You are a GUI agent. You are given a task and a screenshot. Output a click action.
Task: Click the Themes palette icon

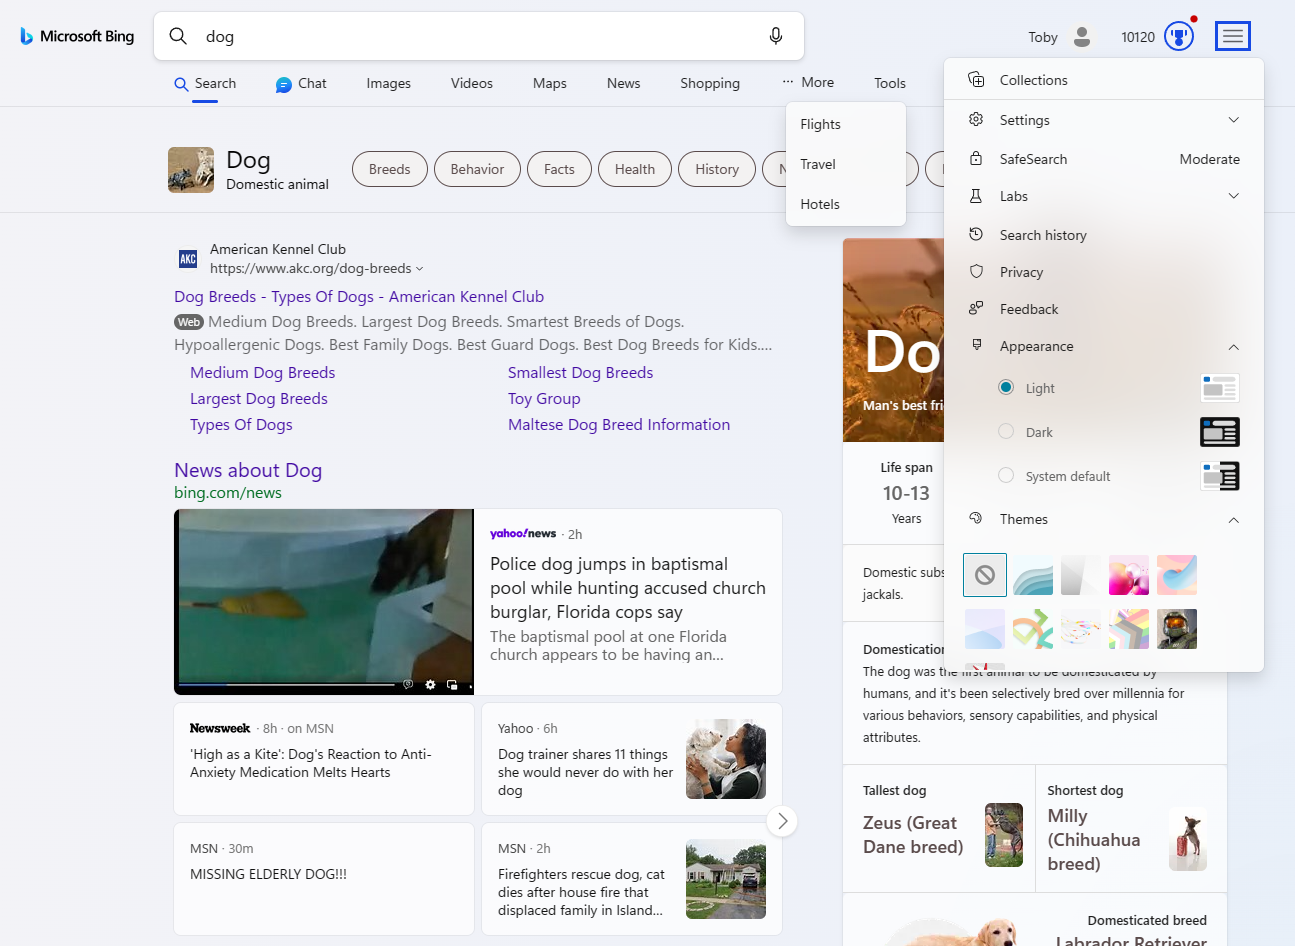click(x=976, y=518)
